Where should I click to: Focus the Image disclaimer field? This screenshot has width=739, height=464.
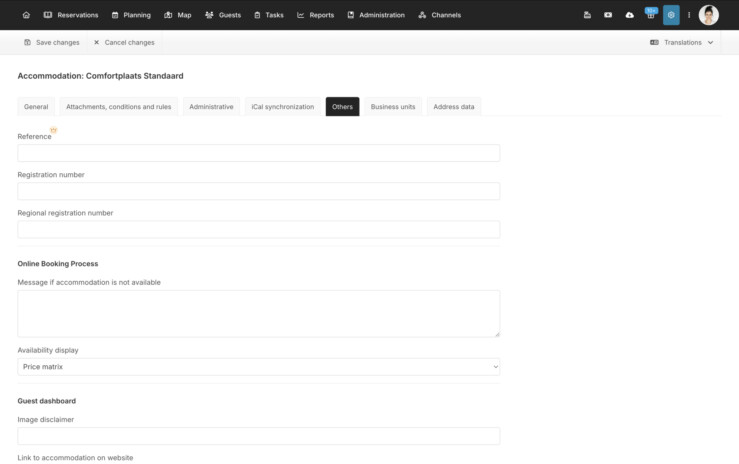(259, 436)
